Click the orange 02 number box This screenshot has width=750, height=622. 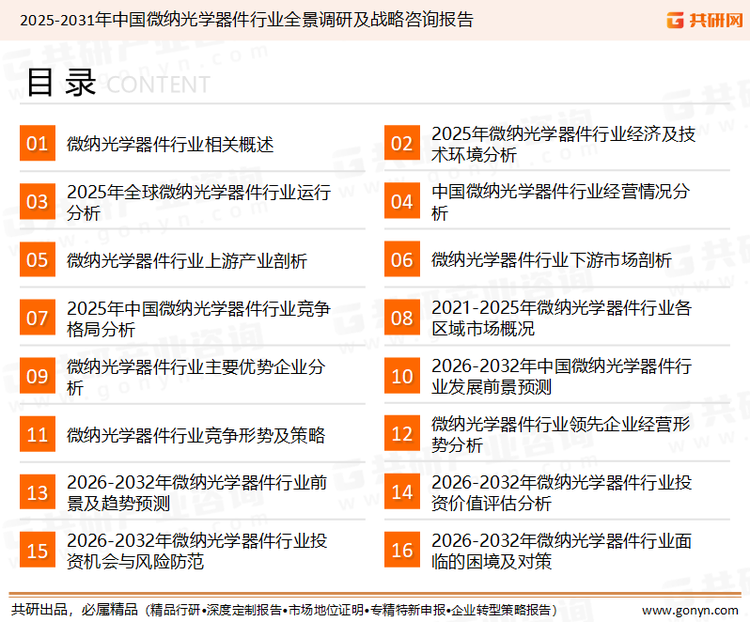402,143
